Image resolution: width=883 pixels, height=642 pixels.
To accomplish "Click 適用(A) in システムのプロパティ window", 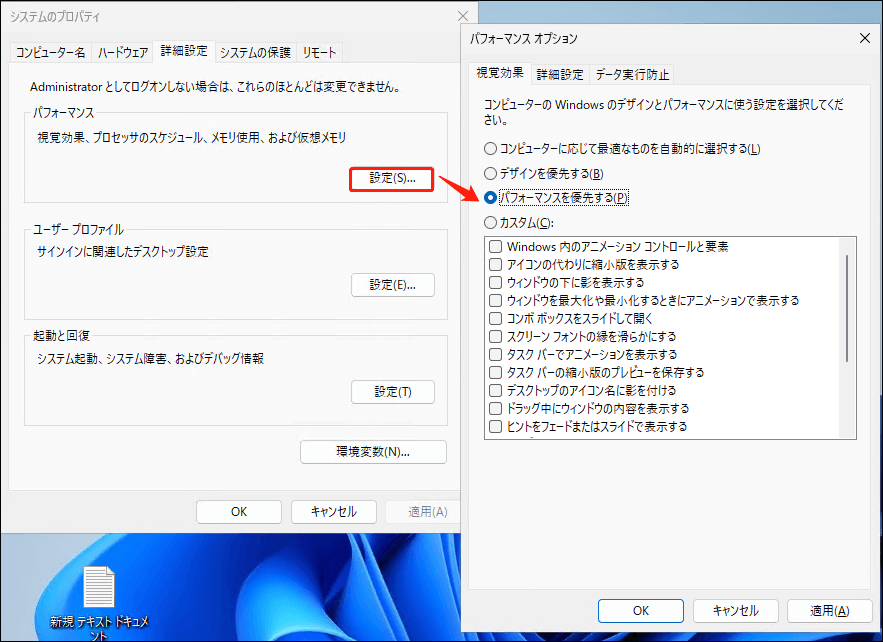I will (423, 512).
